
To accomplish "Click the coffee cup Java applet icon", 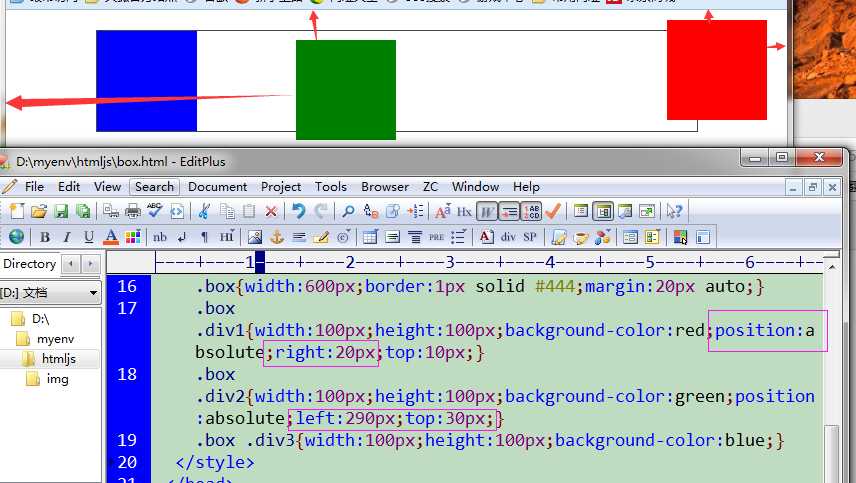I will tap(581, 237).
